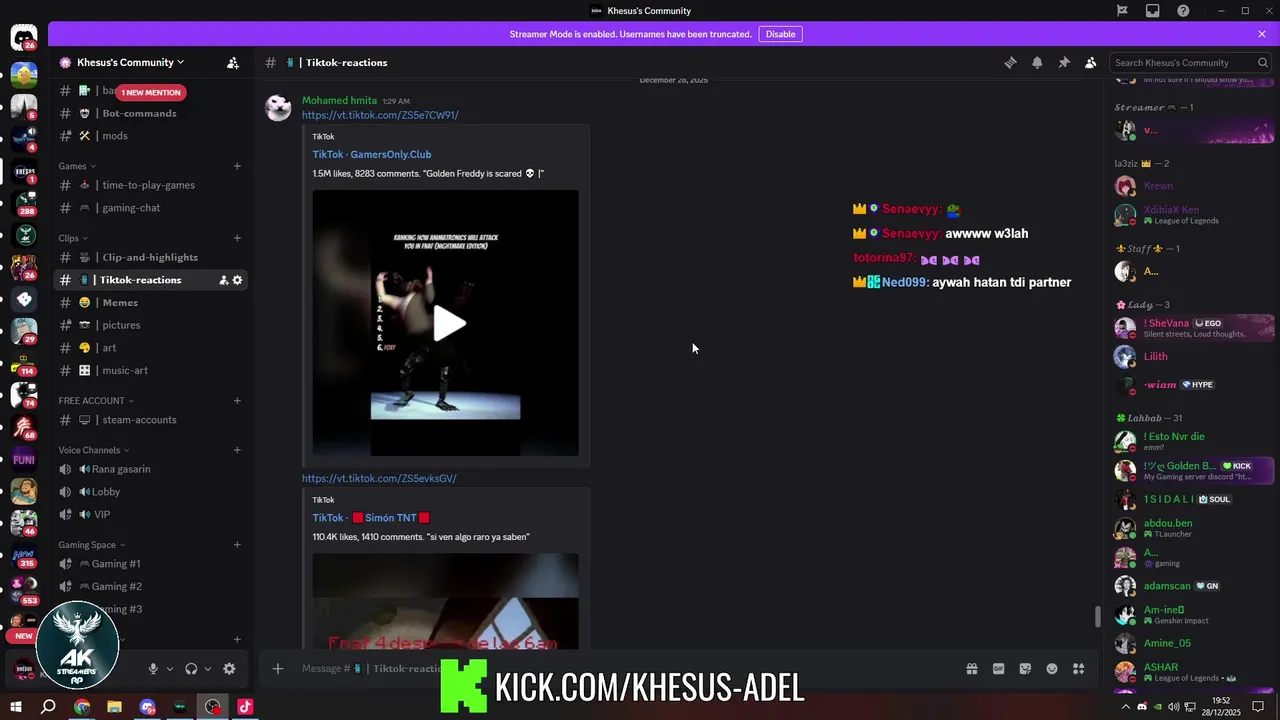Image resolution: width=1280 pixels, height=720 pixels.
Task: Show pinned messages pin icon
Action: pyautogui.click(x=1064, y=62)
